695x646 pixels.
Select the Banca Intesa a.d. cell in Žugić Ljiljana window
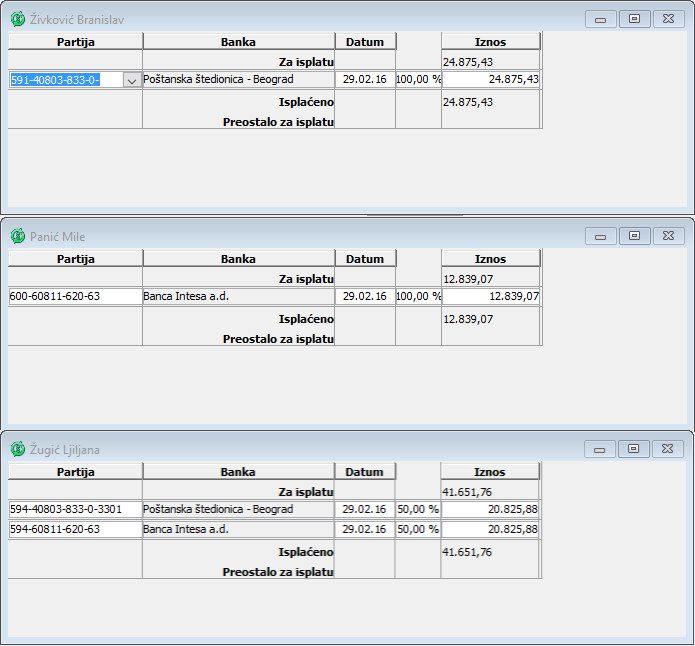coord(238,529)
